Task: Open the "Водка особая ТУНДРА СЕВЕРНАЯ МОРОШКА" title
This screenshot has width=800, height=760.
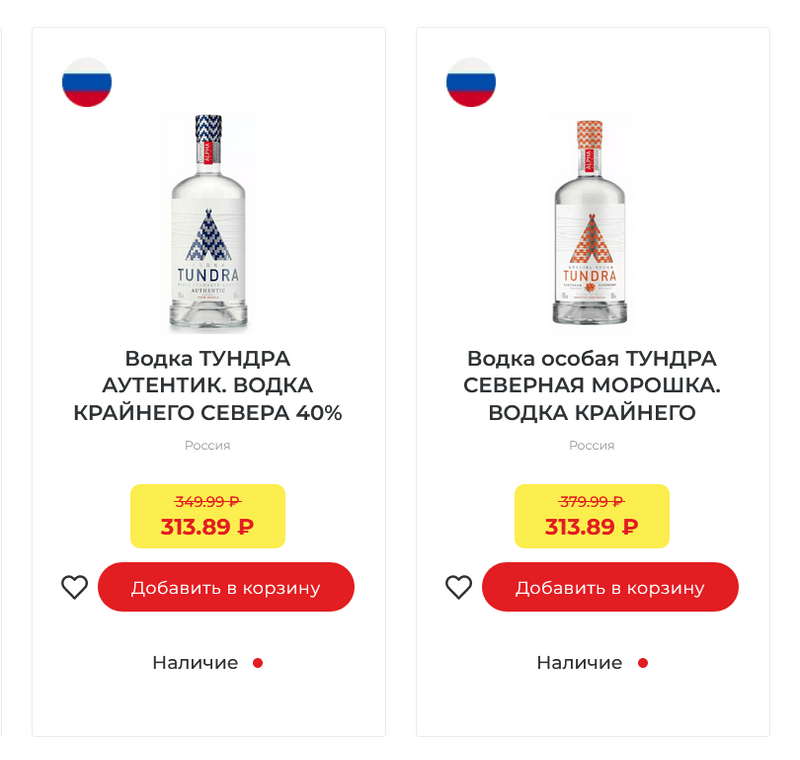Action: click(592, 386)
